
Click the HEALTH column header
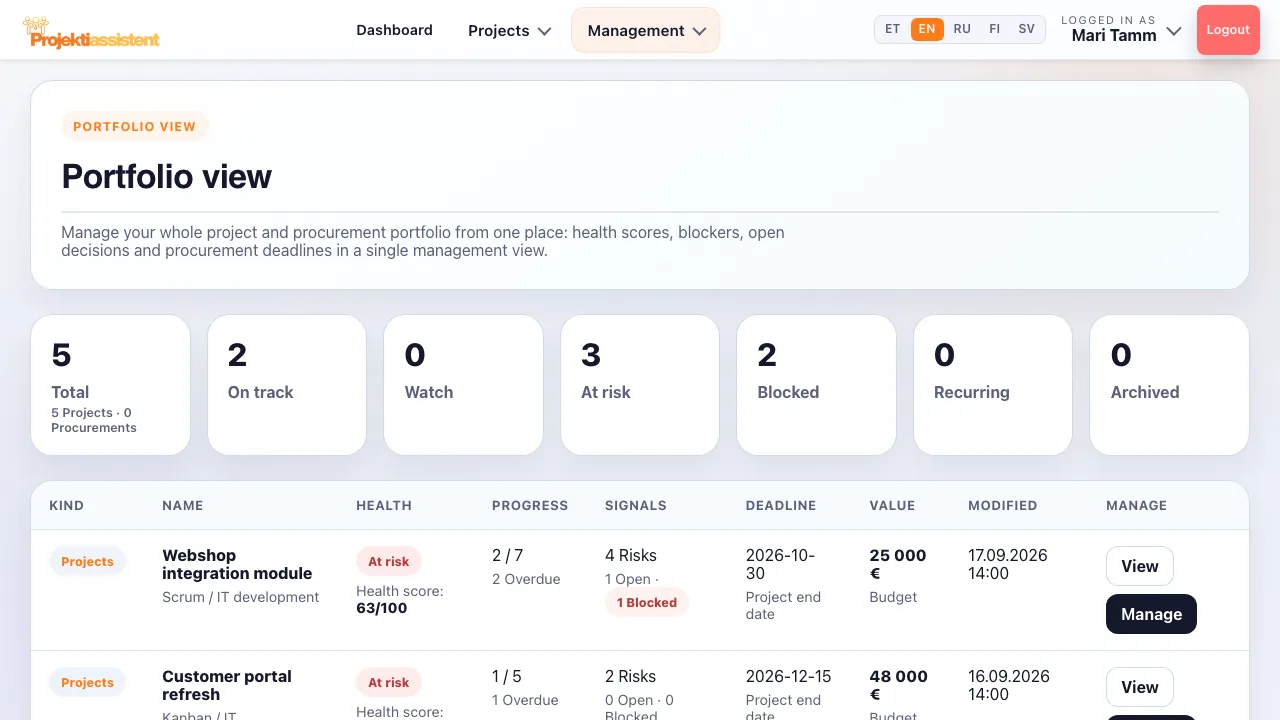click(x=384, y=506)
